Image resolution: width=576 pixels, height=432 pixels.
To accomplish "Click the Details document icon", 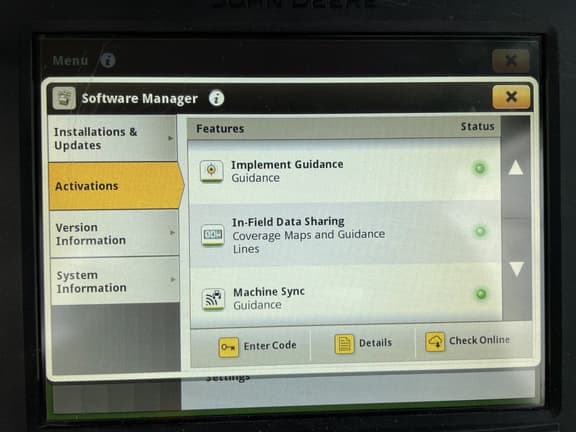I will point(344,344).
